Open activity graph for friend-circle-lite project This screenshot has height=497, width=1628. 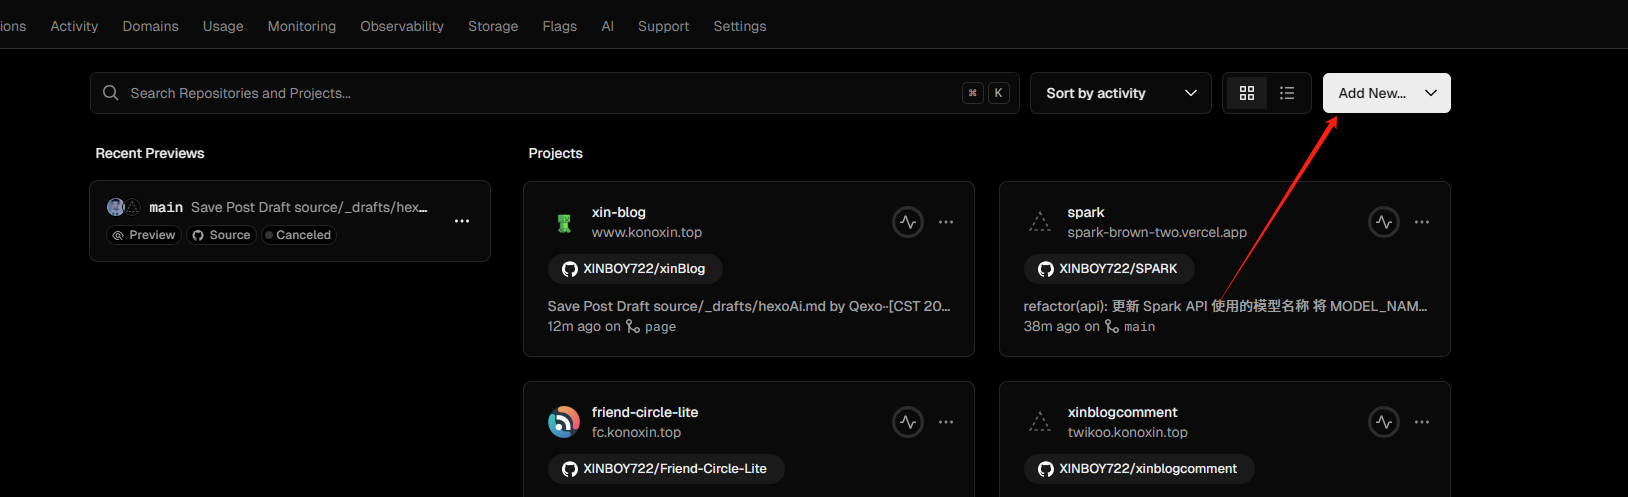[x=908, y=422]
